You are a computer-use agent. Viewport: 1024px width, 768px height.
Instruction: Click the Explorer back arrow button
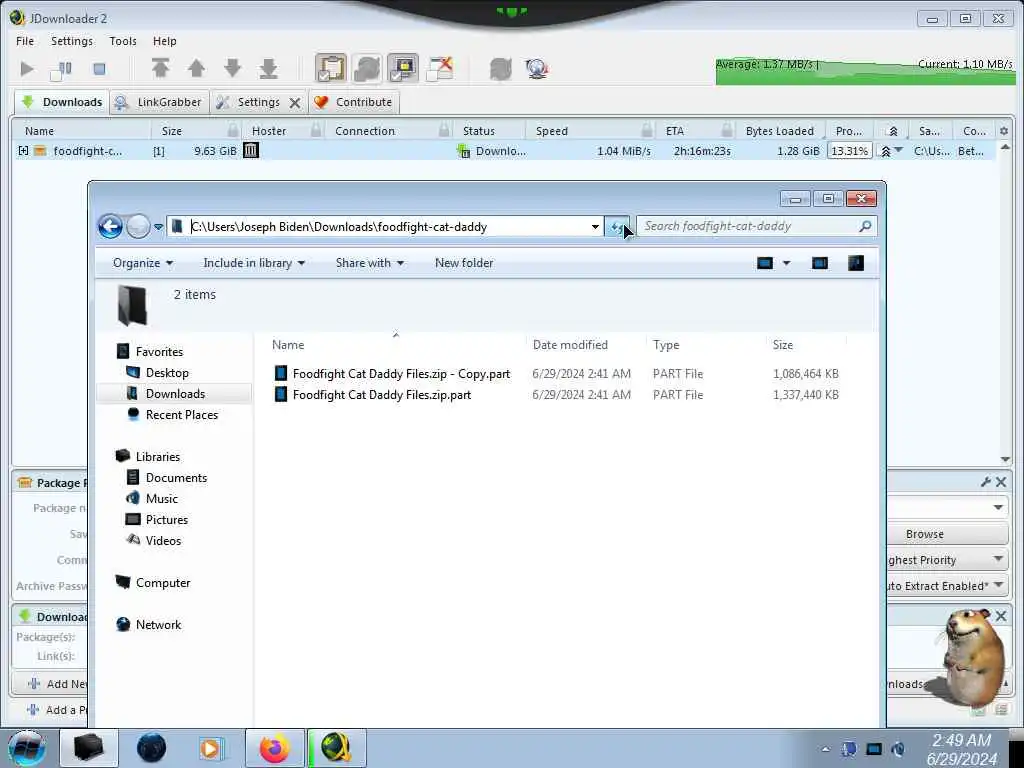click(x=110, y=227)
